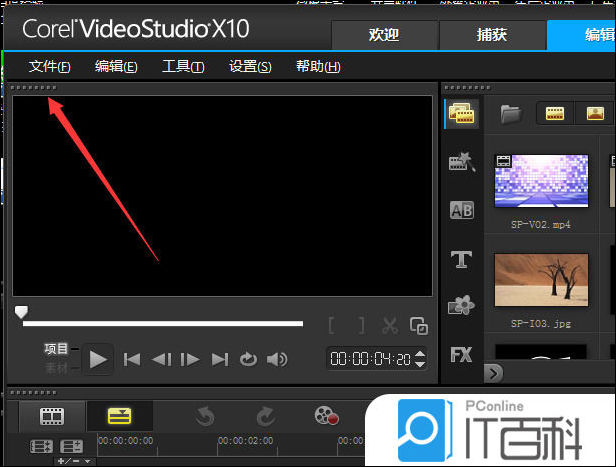Image resolution: width=616 pixels, height=467 pixels.
Task: Expand the library panel arrow button
Action: (494, 373)
